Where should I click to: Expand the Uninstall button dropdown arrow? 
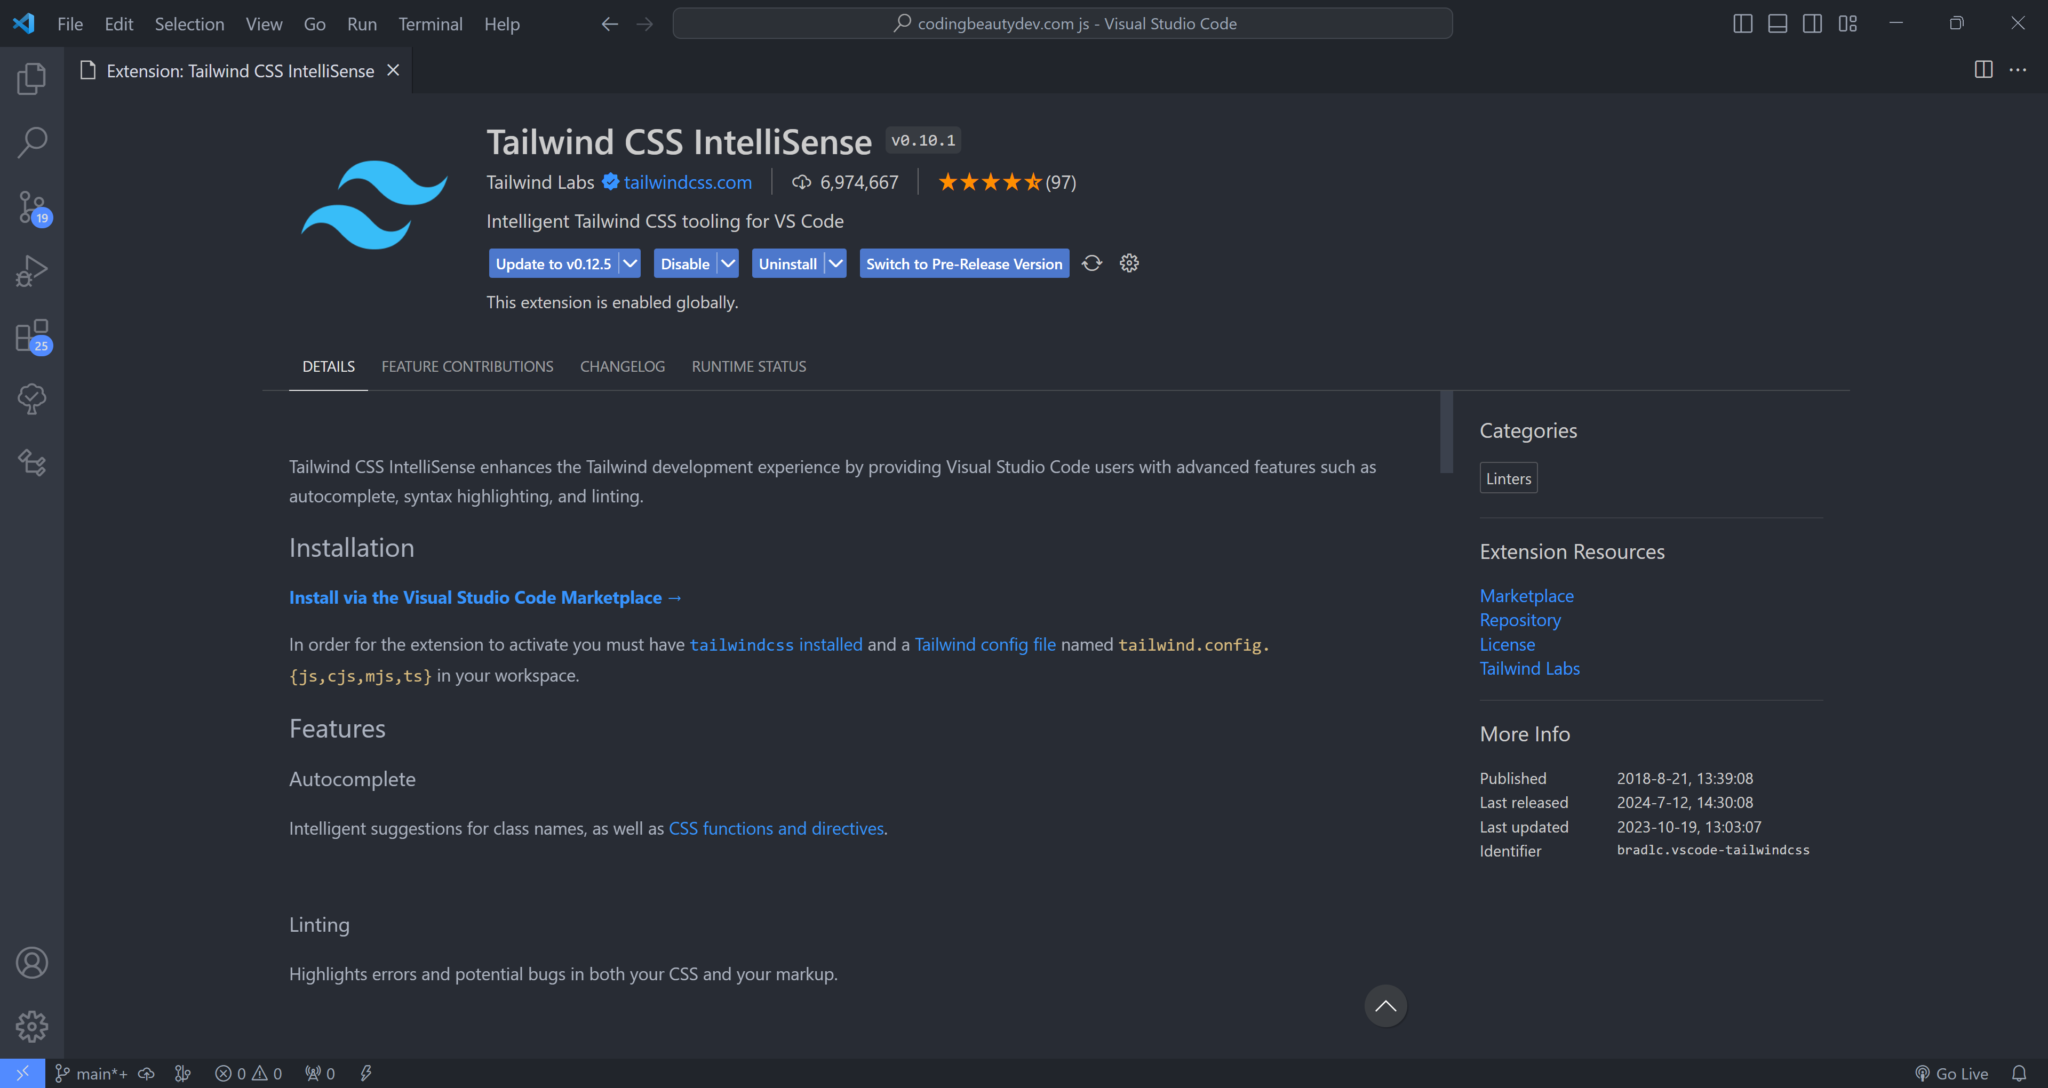pos(836,263)
